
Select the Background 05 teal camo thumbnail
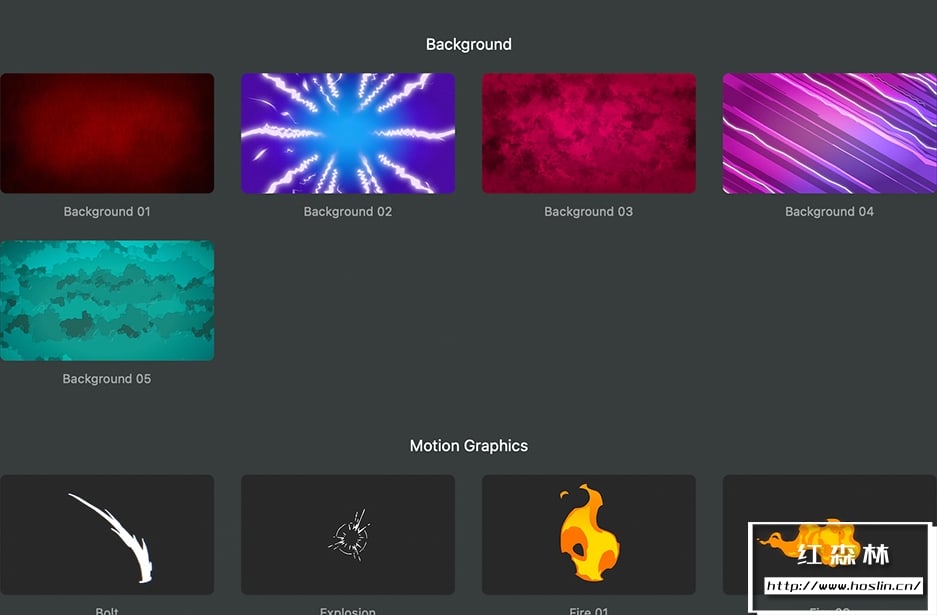point(107,301)
